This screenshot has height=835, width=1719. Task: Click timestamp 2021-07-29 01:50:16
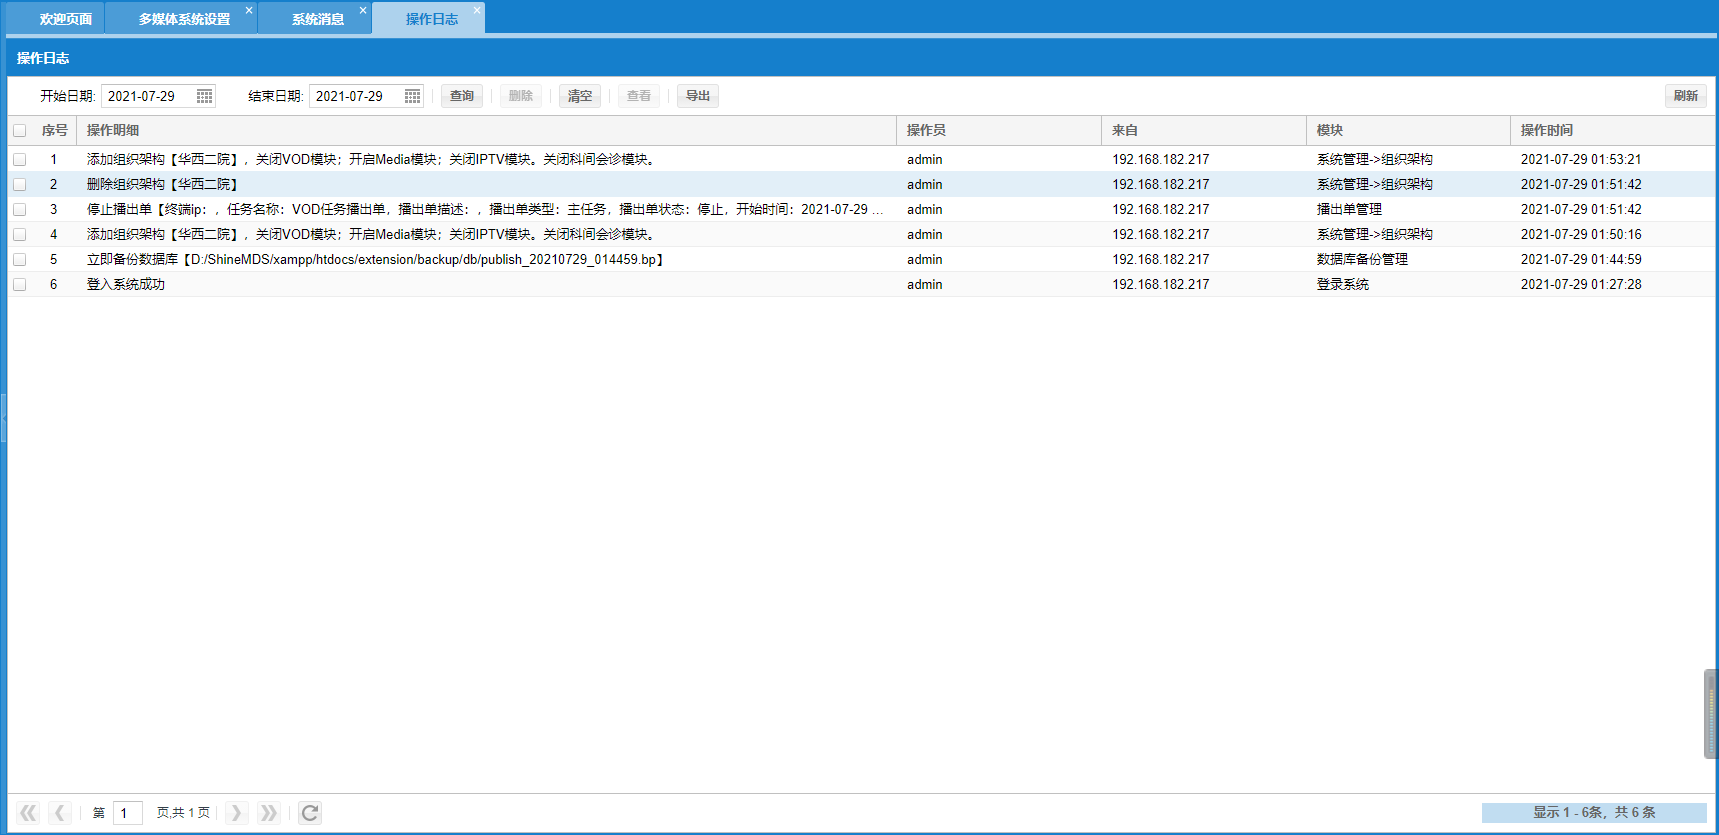1581,234
